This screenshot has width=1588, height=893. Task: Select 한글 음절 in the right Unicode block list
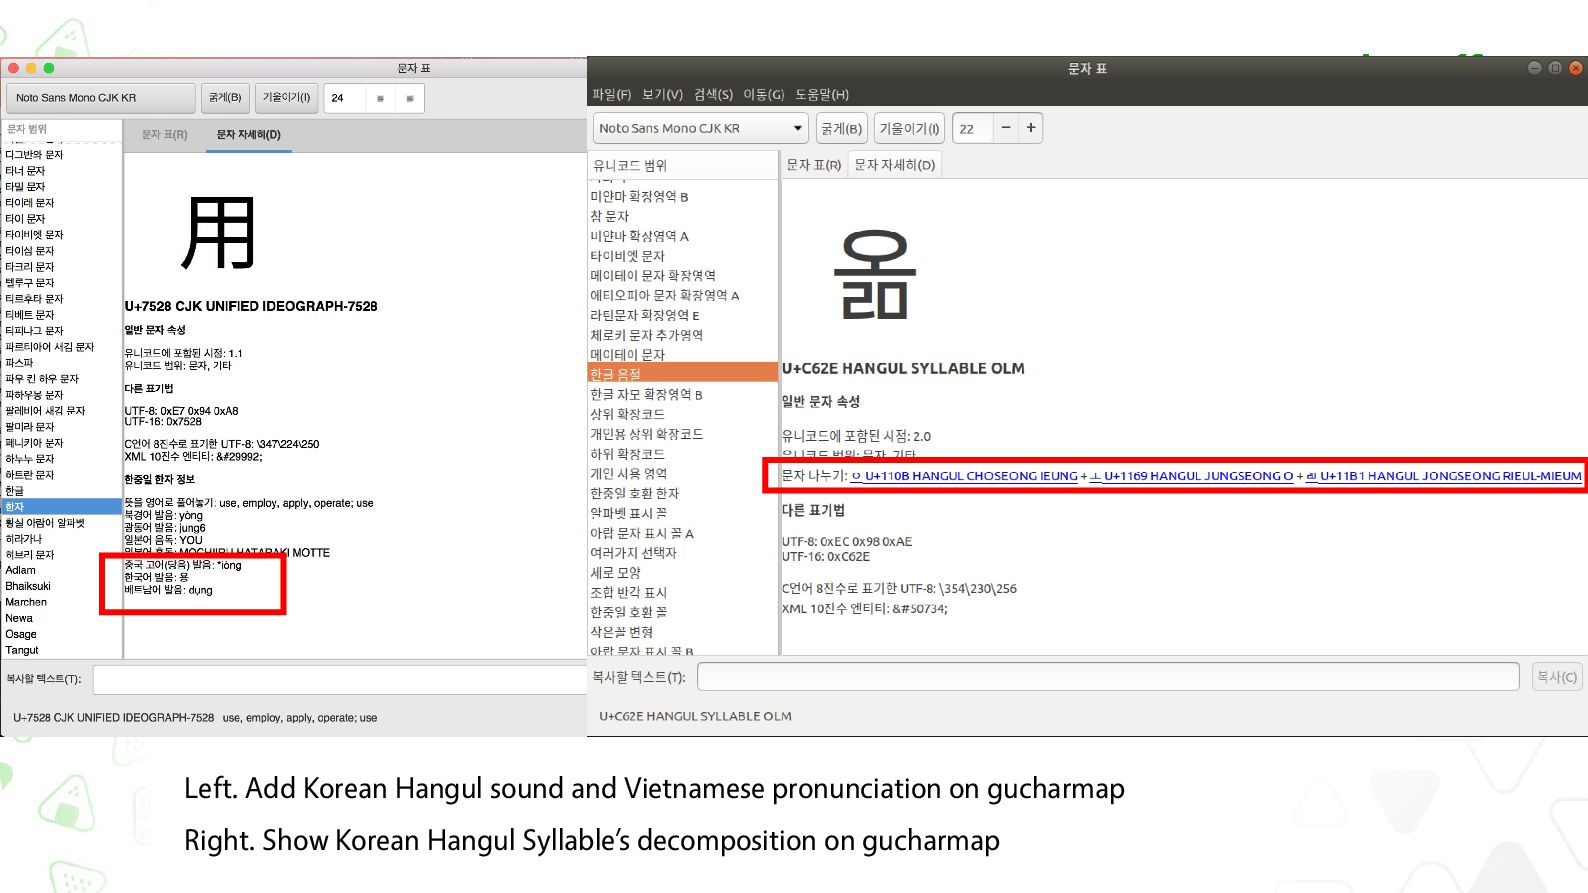tap(683, 374)
